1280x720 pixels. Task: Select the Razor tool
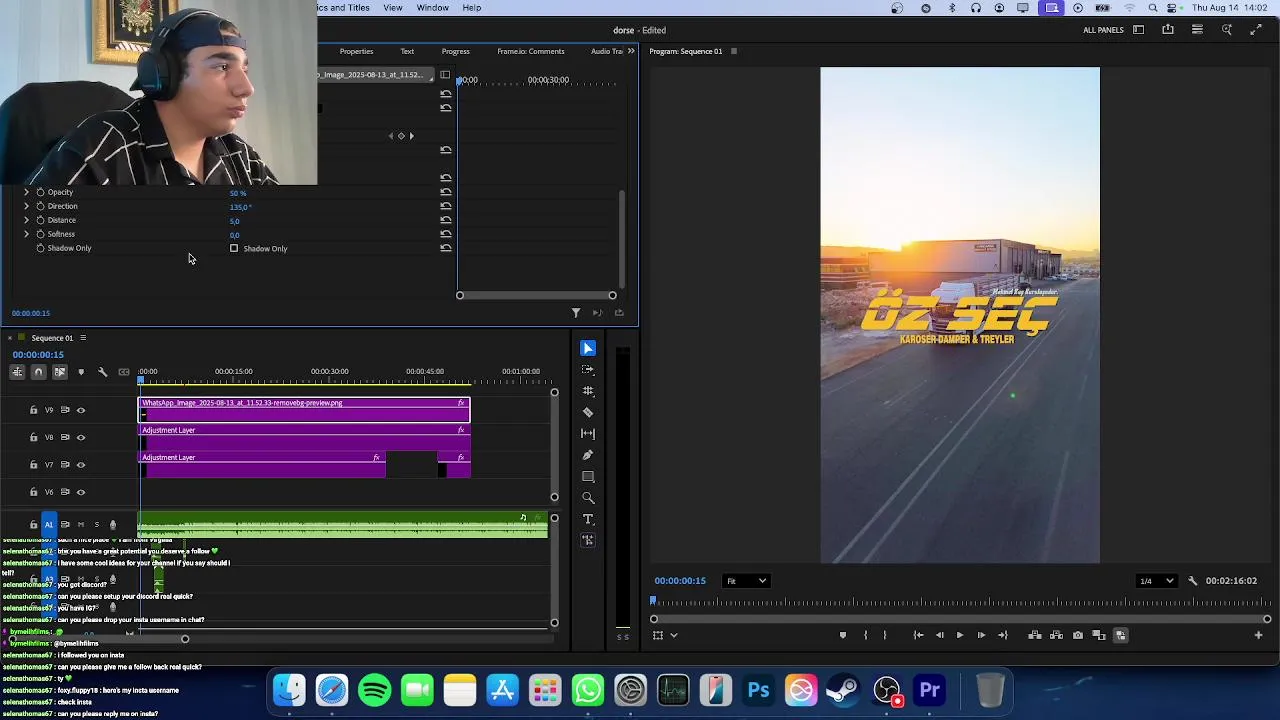(588, 412)
